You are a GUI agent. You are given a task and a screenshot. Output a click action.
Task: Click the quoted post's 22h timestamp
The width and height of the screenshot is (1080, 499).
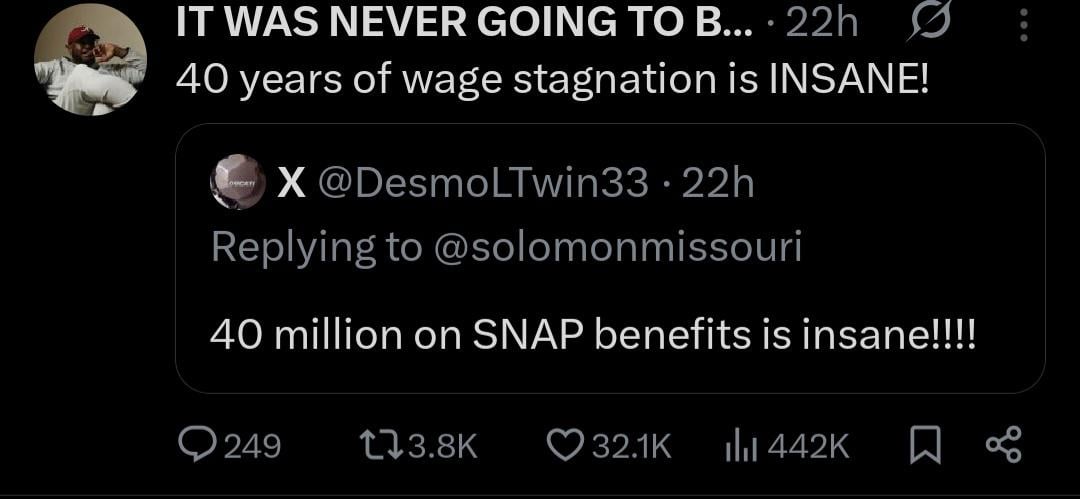[717, 183]
